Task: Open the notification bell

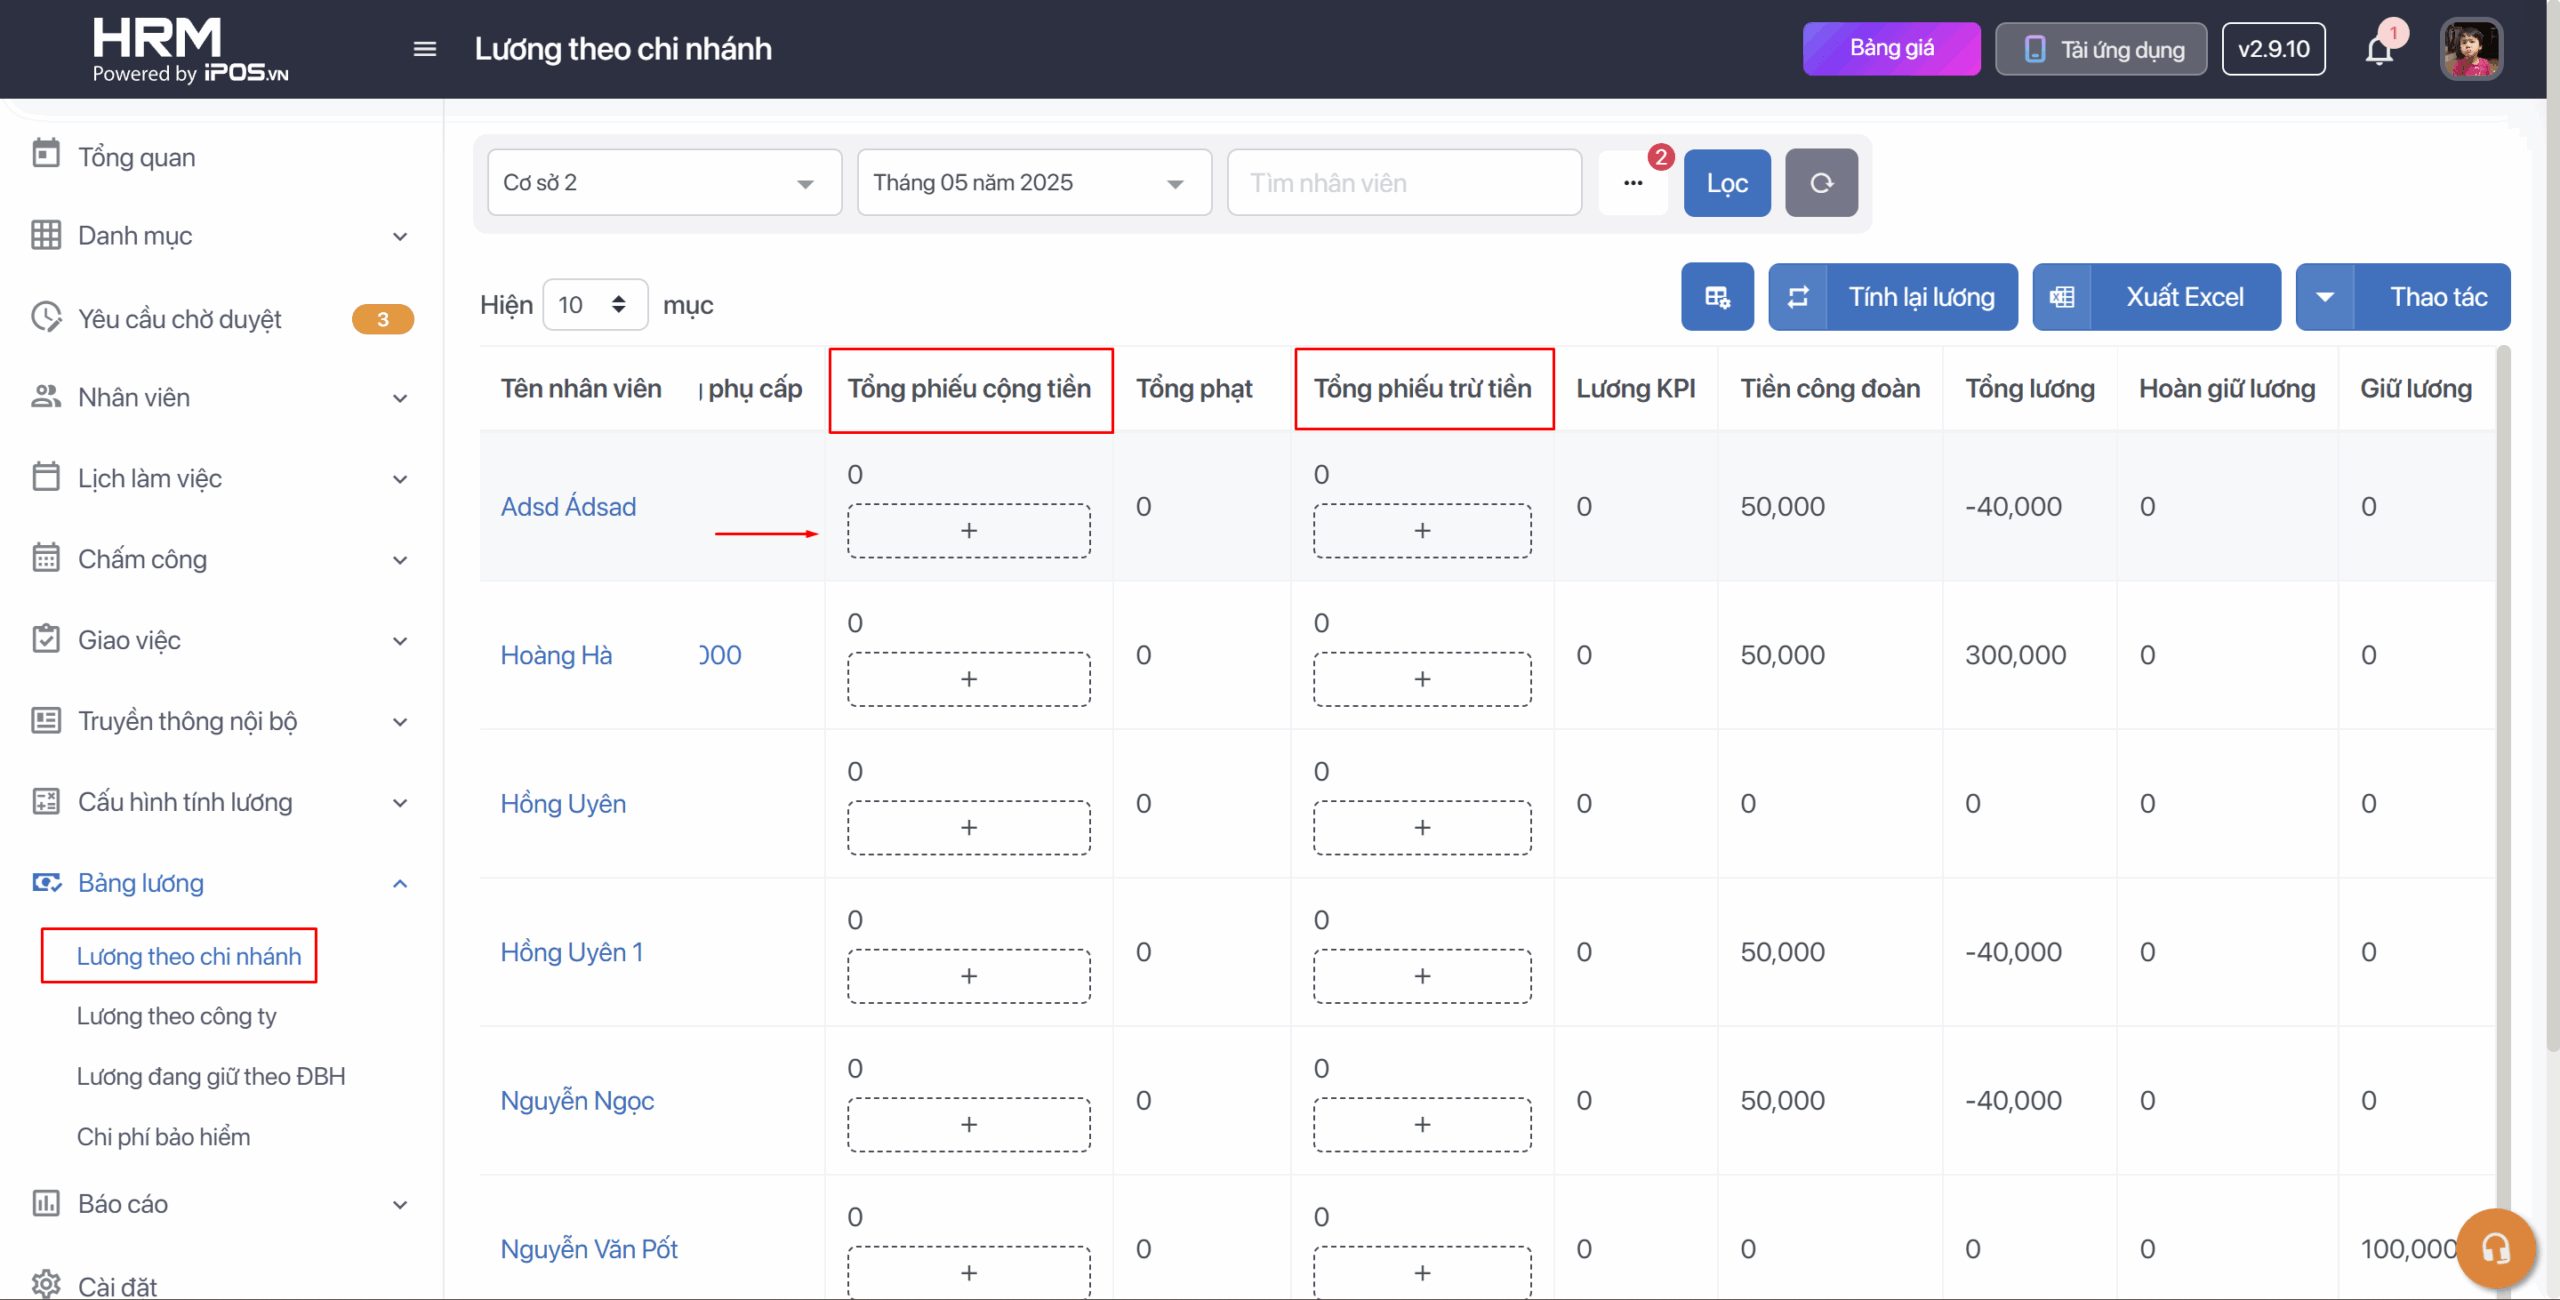Action: [2379, 50]
